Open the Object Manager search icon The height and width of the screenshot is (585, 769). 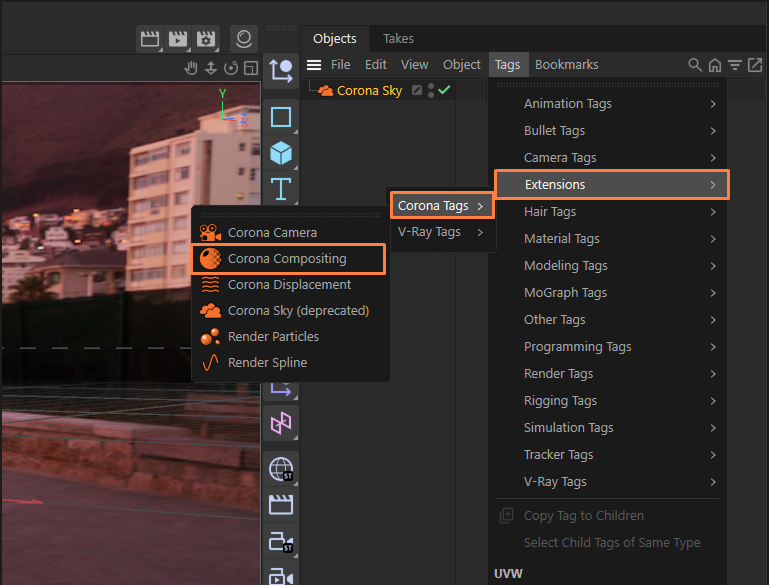694,65
